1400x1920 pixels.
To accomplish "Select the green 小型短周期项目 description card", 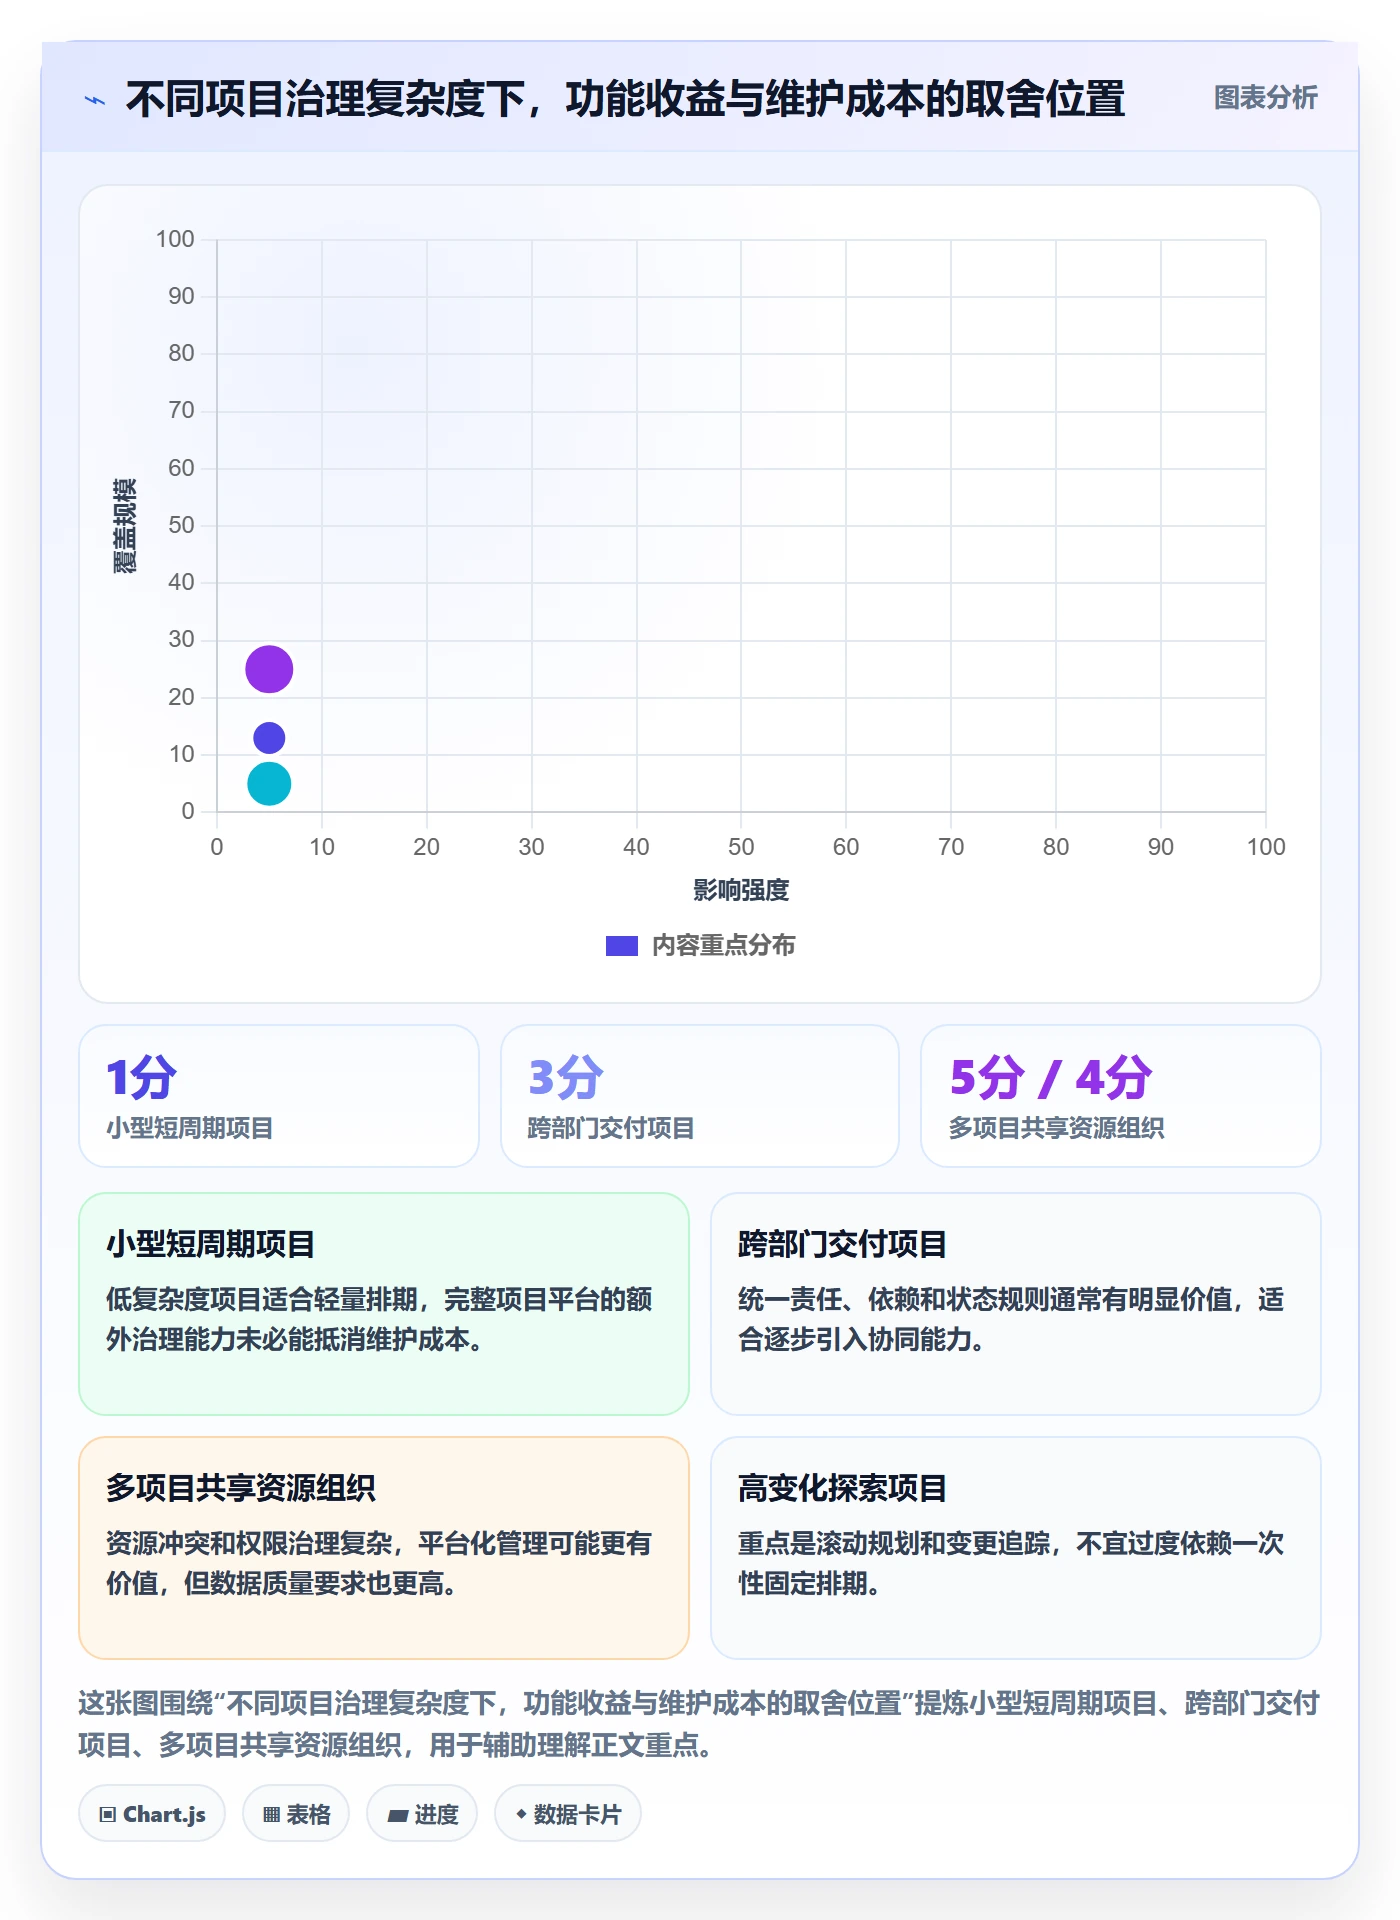I will pos(384,1304).
